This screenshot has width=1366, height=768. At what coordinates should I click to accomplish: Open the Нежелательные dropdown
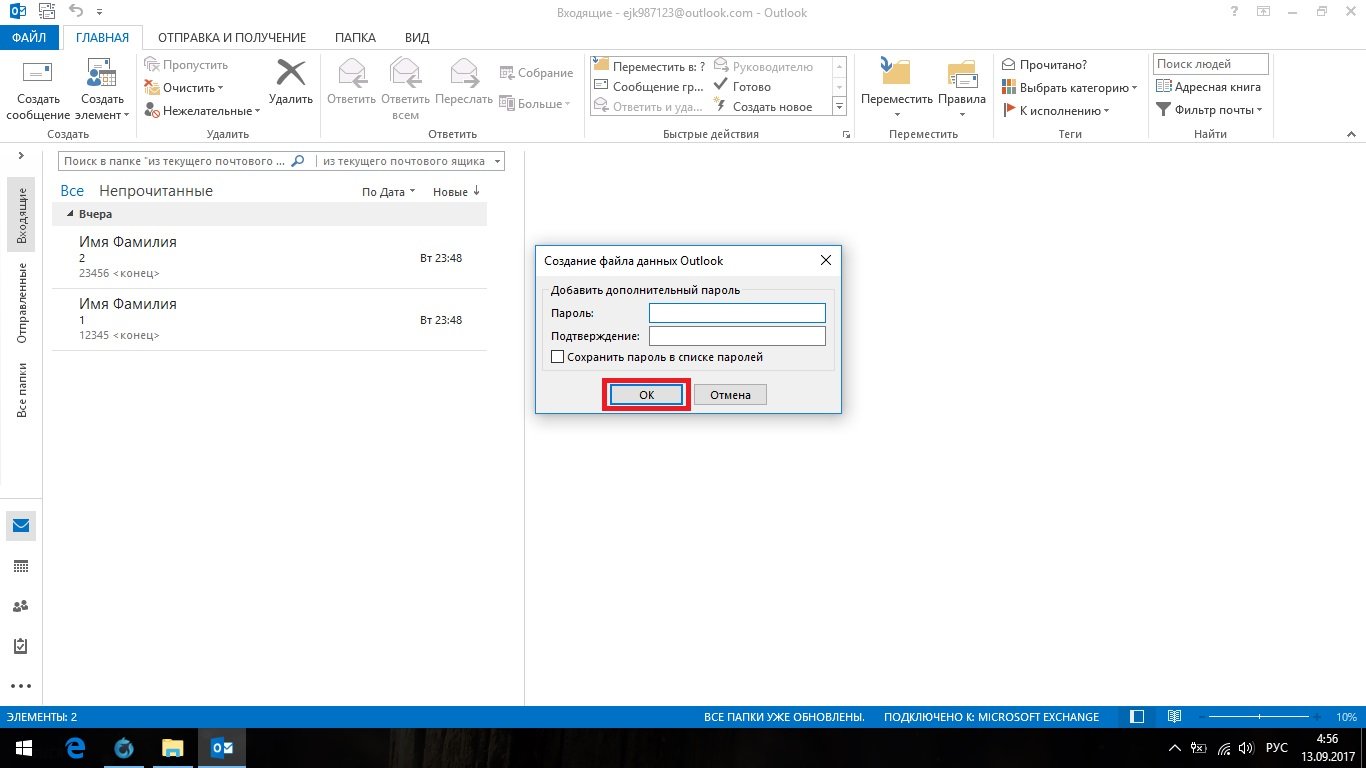point(202,111)
